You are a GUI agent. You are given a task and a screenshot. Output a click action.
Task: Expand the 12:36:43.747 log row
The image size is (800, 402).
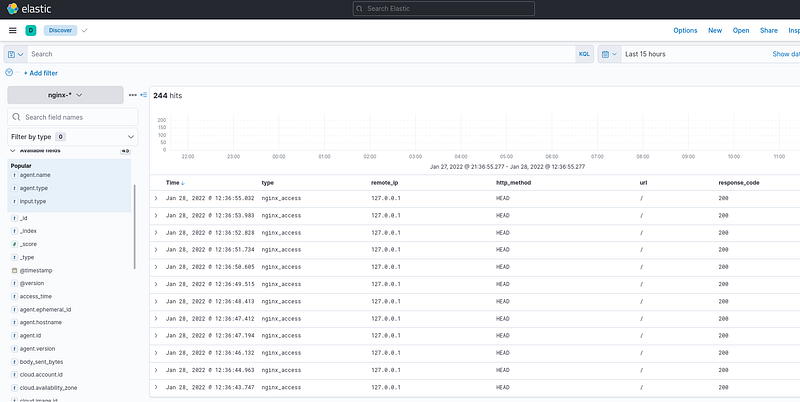[156, 387]
